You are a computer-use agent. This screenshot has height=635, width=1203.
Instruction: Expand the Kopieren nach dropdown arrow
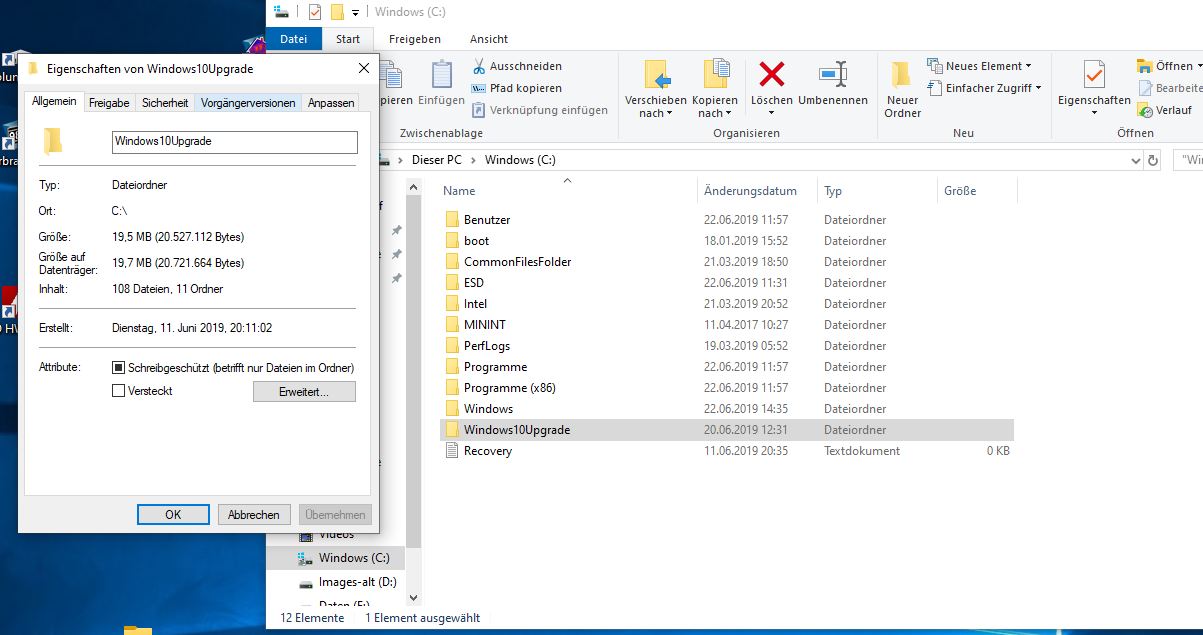(x=728, y=114)
